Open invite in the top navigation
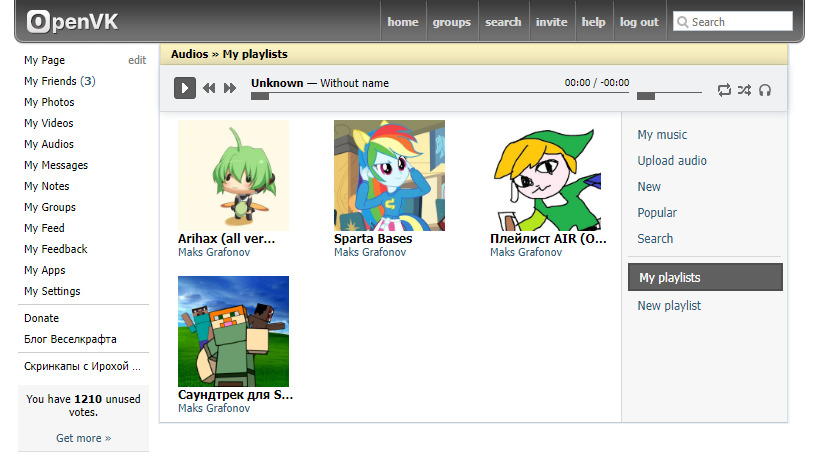The height and width of the screenshot is (469, 821). pyautogui.click(x=551, y=22)
